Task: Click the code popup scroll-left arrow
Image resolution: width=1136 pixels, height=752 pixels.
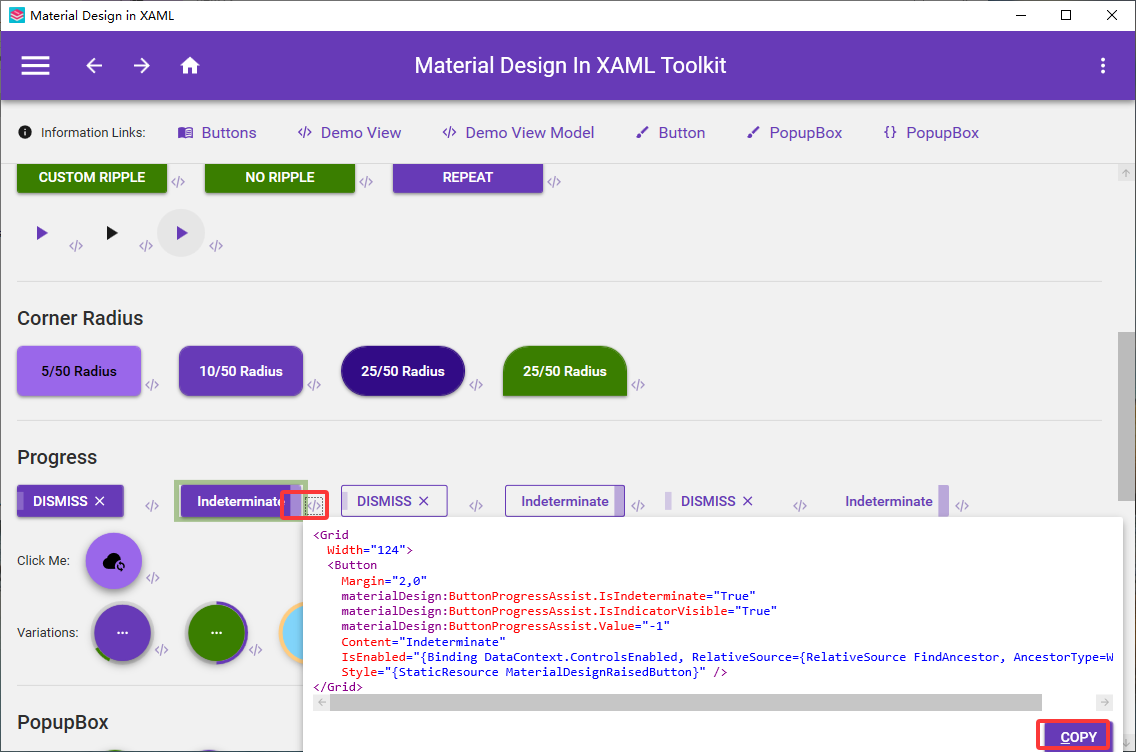Action: pyautogui.click(x=322, y=702)
